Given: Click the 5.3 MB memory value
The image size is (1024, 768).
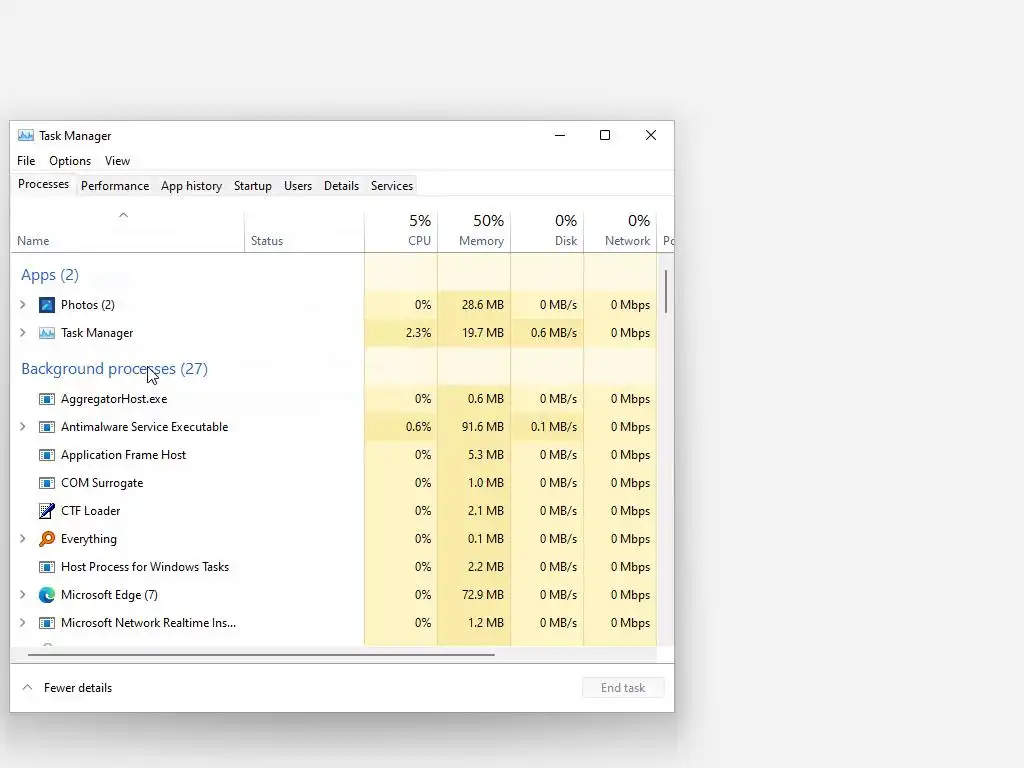Looking at the screenshot, I should 486,455.
